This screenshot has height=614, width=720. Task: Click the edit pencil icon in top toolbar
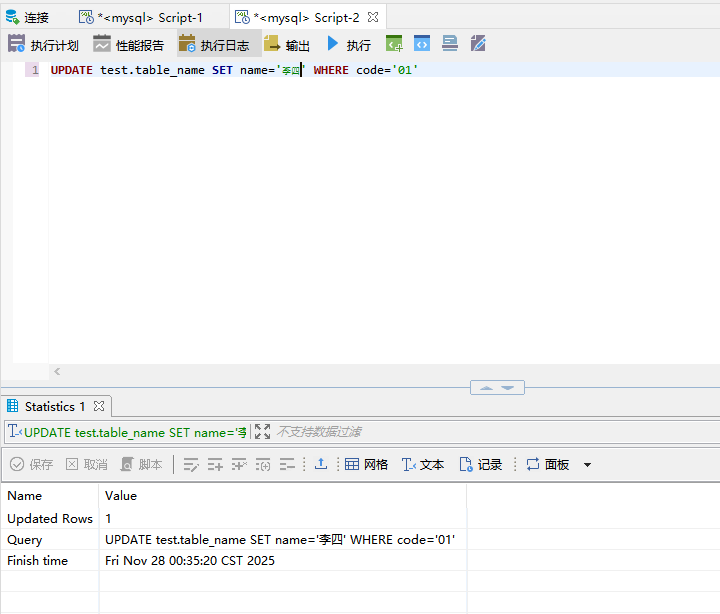pos(478,44)
